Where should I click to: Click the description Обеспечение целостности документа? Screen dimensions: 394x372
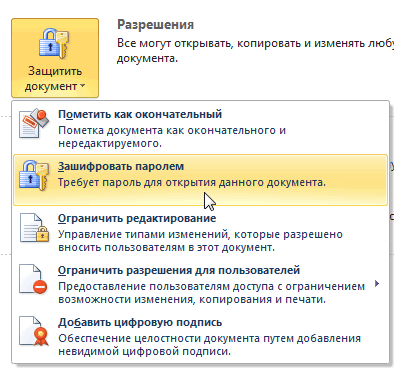[210, 345]
